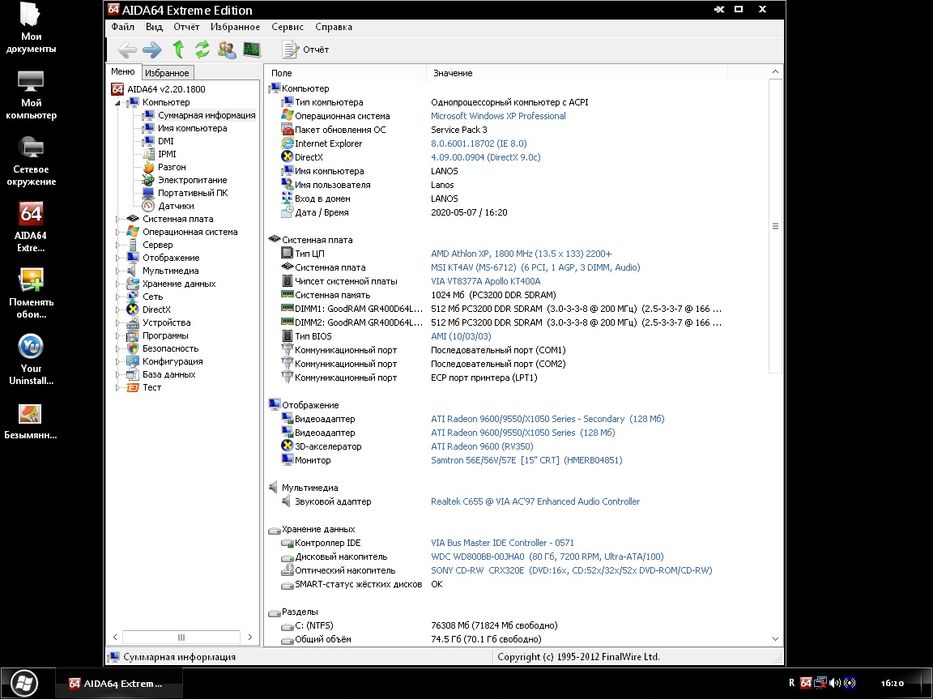Click the volume speaker tray icon

tap(835, 683)
